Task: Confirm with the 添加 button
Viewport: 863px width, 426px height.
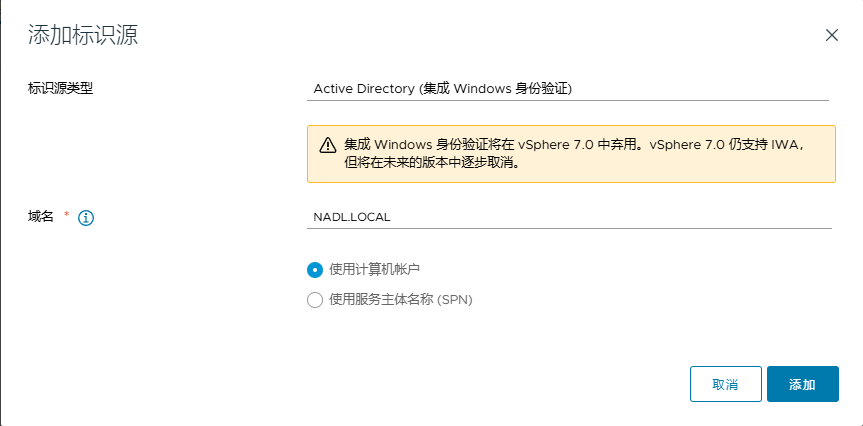Action: coord(802,384)
